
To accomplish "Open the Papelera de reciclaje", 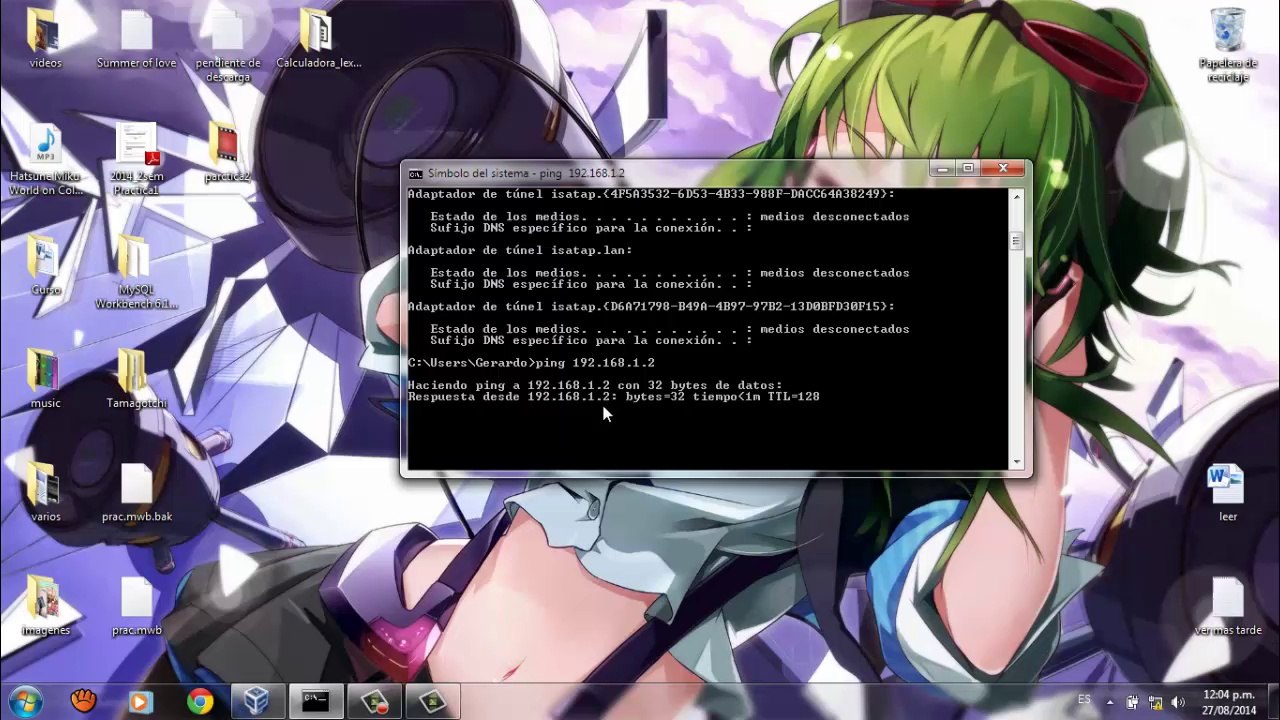I will (x=1228, y=46).
